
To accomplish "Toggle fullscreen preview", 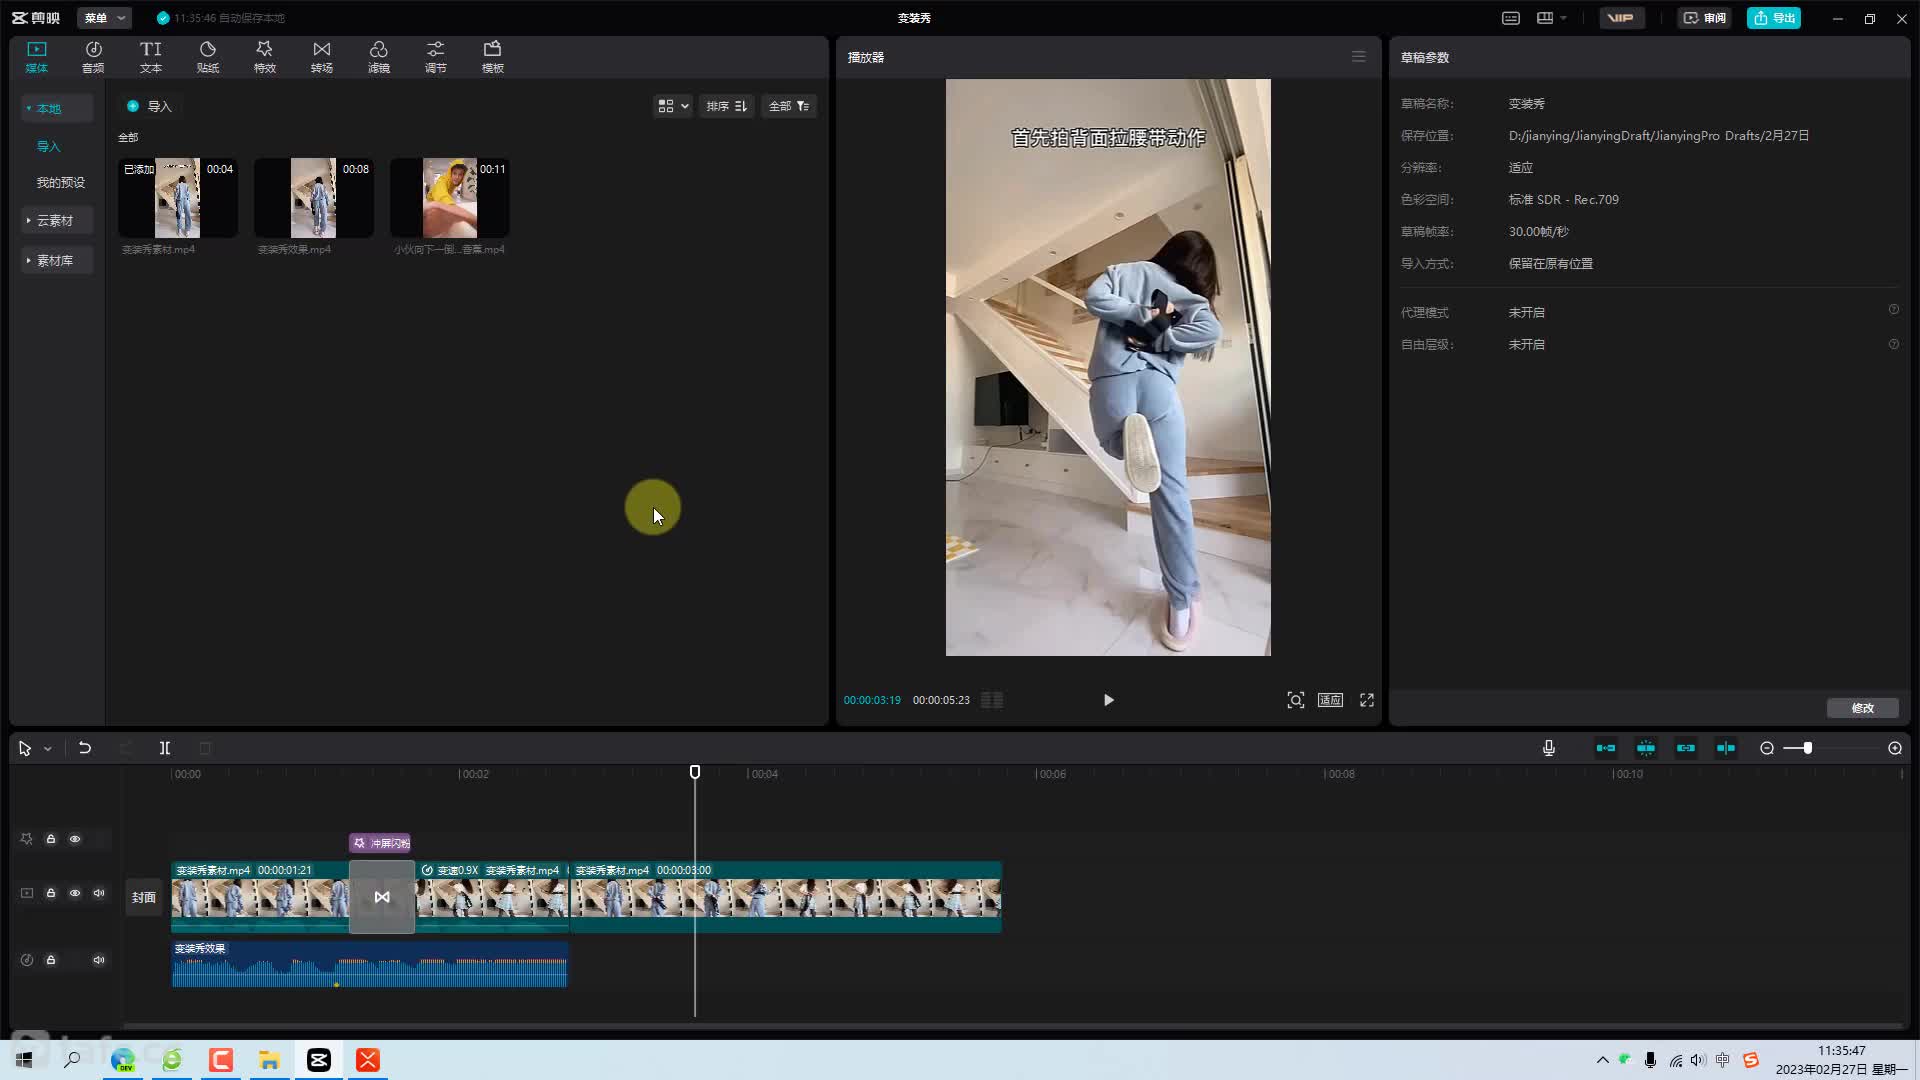I will coord(1367,700).
